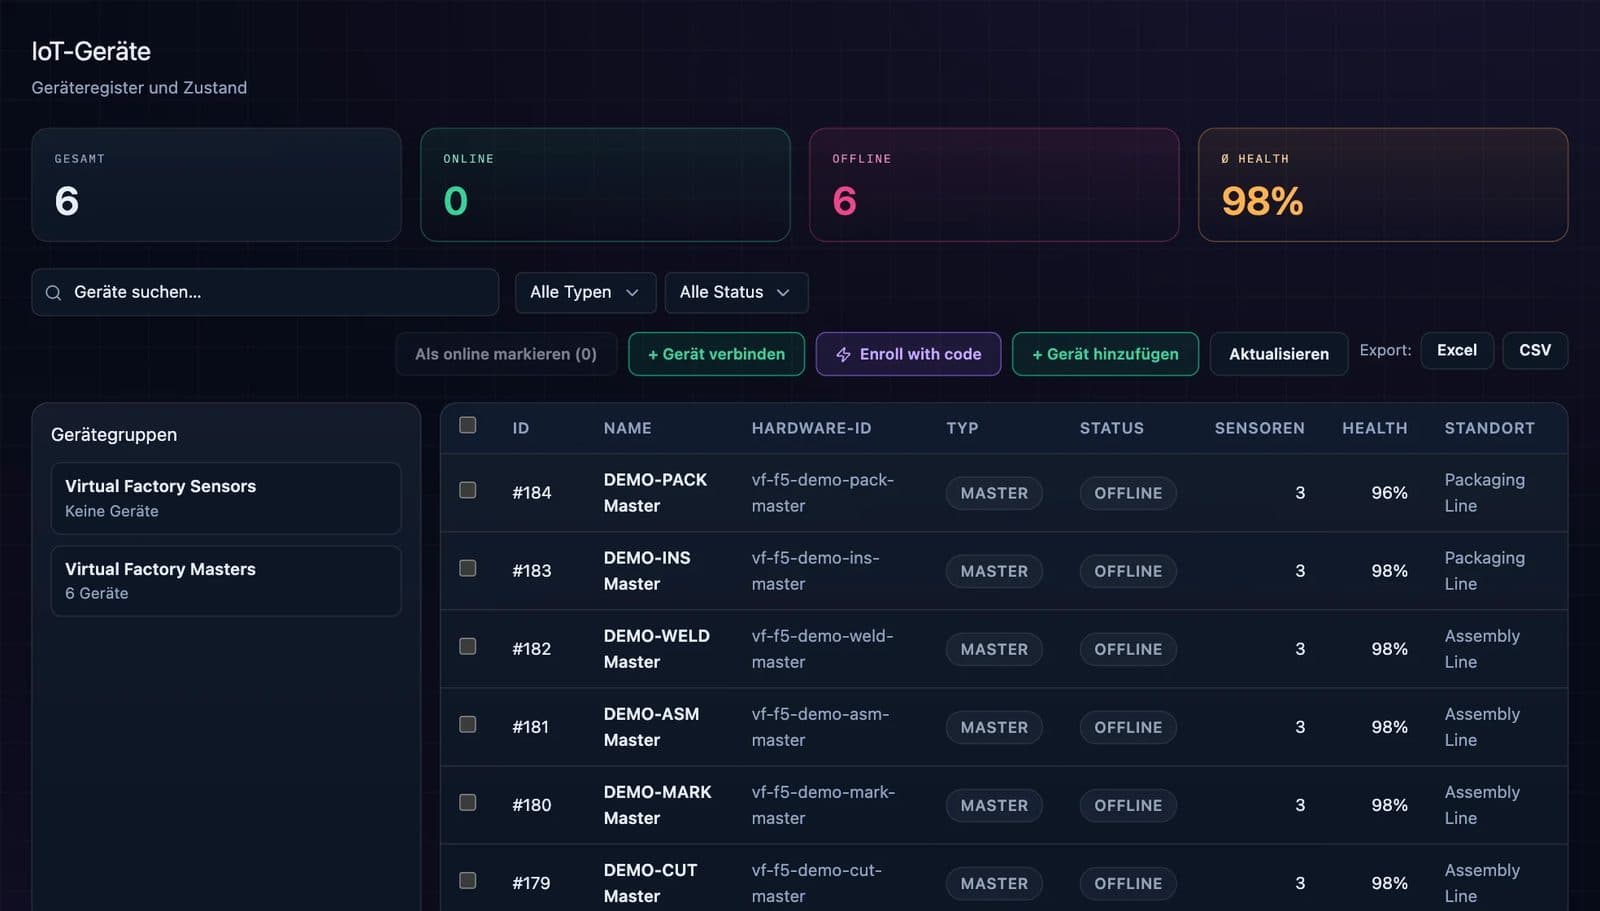Click Gerät hinzufügen
This screenshot has width=1600, height=911.
click(x=1105, y=354)
